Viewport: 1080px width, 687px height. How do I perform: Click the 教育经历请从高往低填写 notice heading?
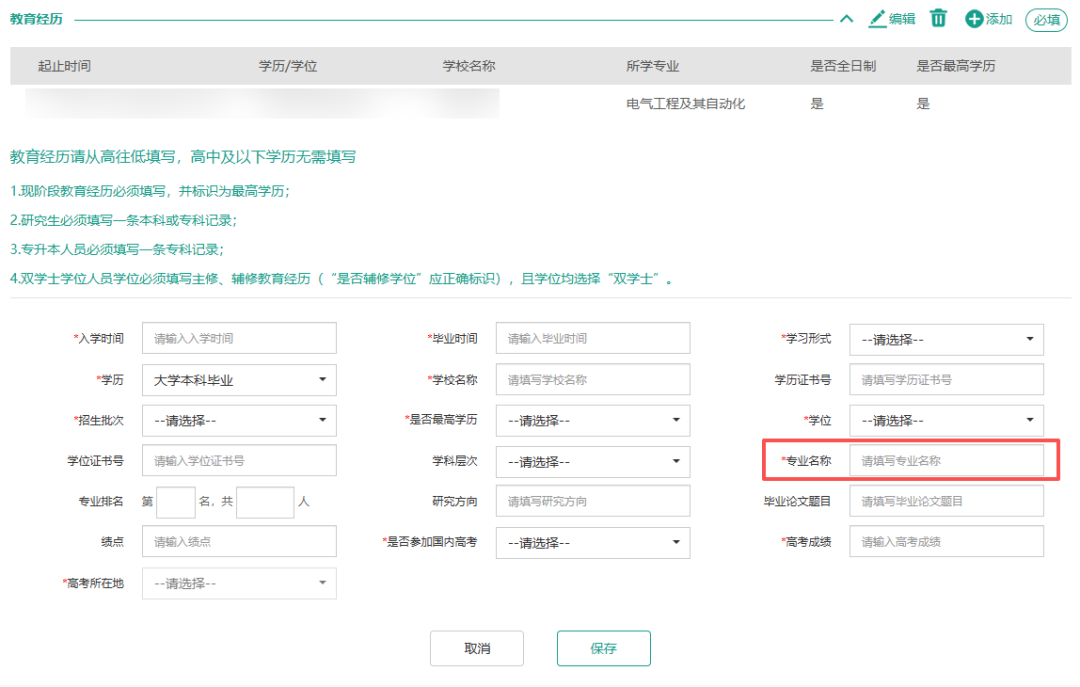coord(183,157)
